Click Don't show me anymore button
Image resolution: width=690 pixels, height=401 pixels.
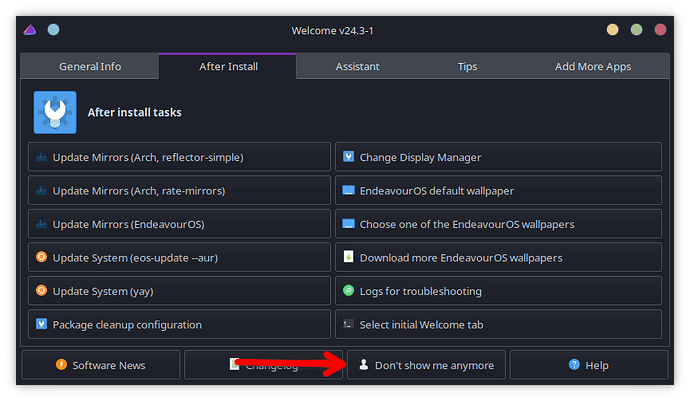click(426, 365)
